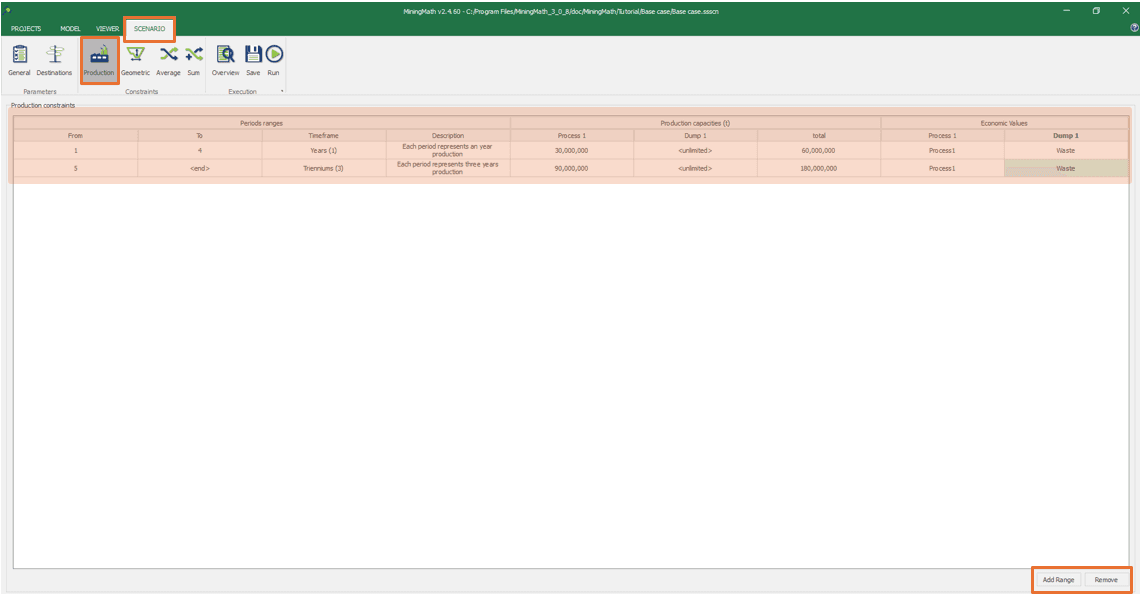The image size is (1141, 596).
Task: Open the Average constraints icon
Action: click(168, 59)
